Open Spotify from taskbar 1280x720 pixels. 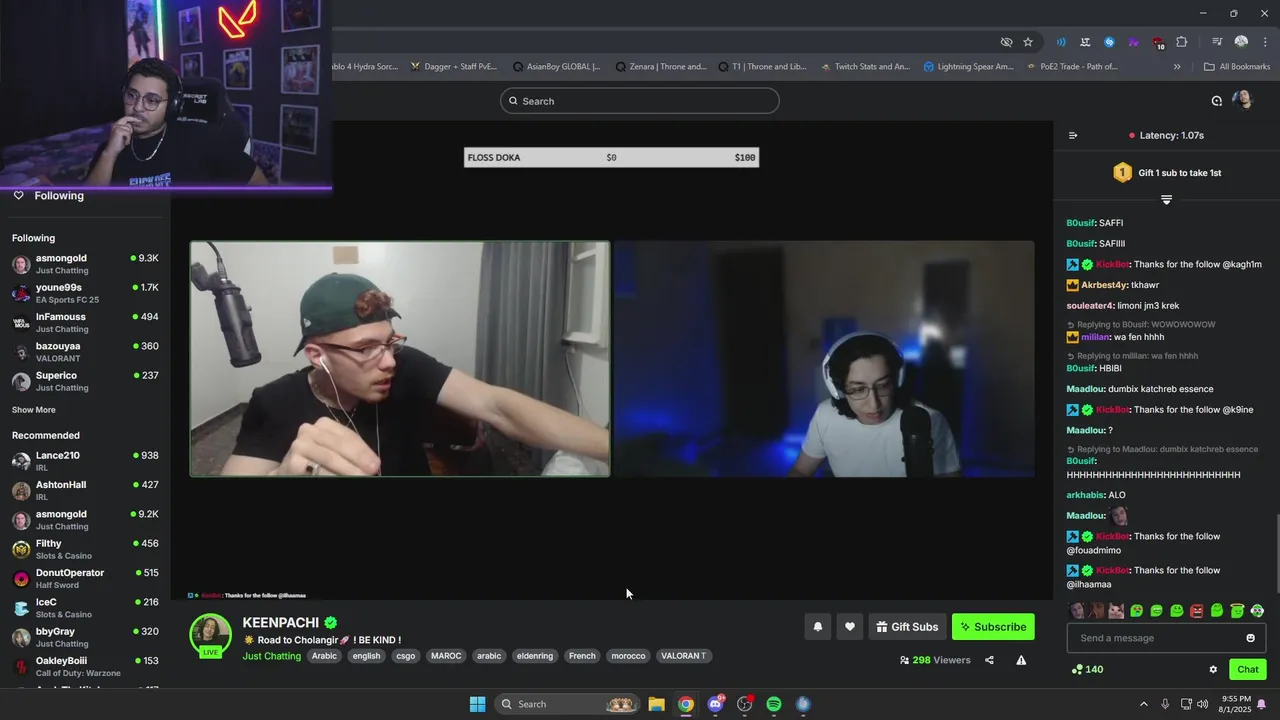click(774, 704)
